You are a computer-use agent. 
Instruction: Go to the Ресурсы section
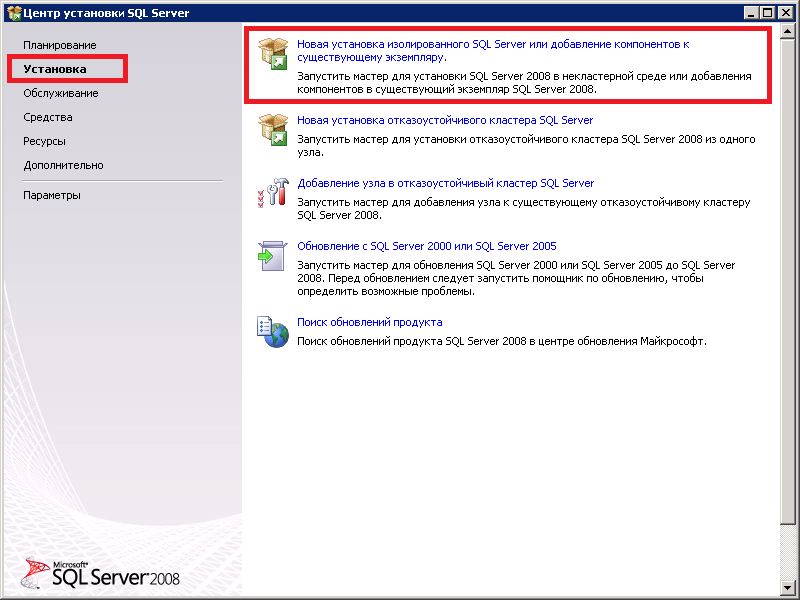point(45,141)
